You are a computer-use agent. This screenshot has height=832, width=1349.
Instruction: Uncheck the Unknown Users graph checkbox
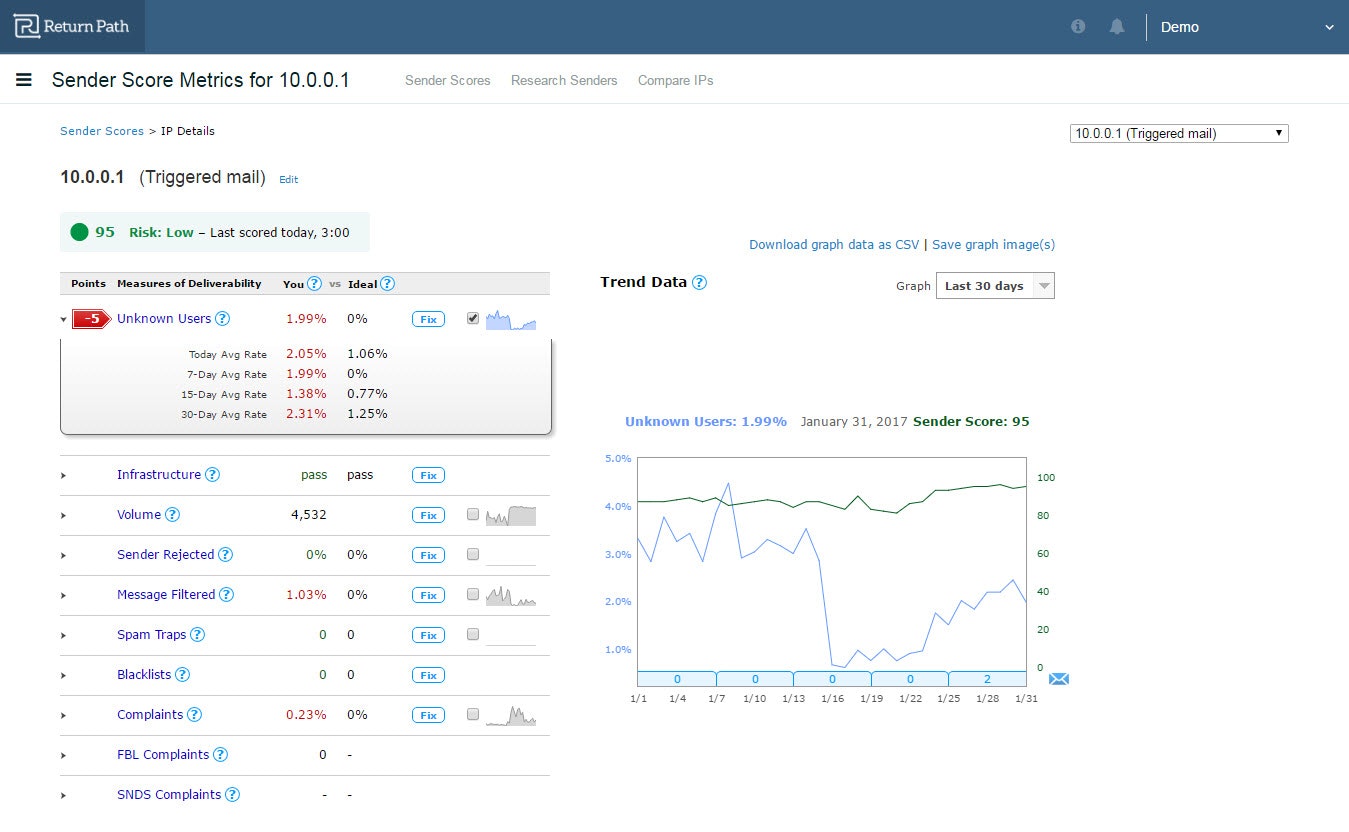[x=473, y=318]
